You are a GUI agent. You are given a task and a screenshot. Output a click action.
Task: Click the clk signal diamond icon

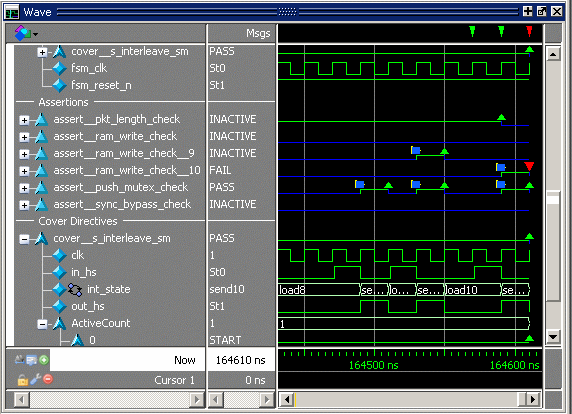[x=59, y=255]
